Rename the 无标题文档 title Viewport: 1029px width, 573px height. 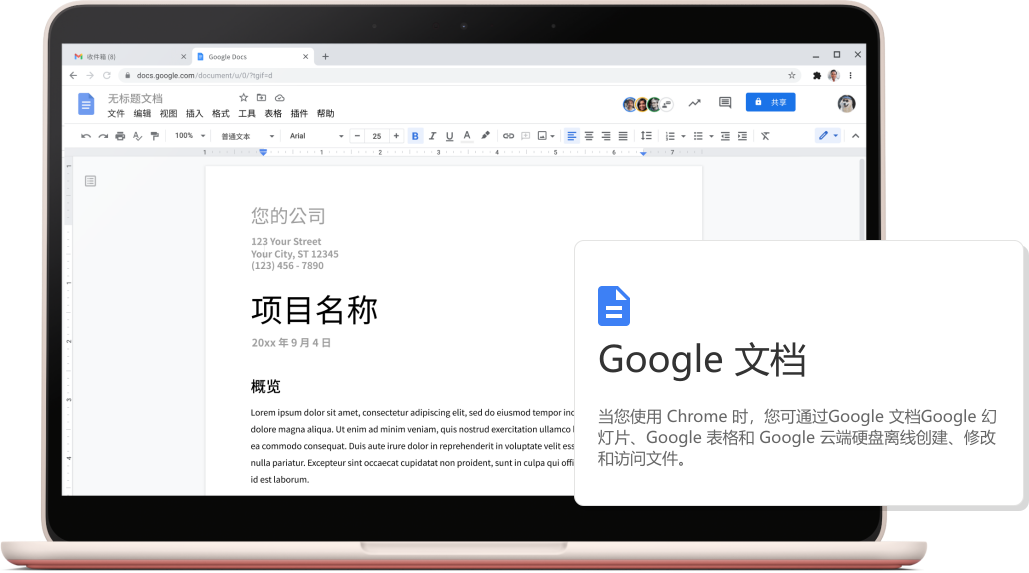point(135,98)
